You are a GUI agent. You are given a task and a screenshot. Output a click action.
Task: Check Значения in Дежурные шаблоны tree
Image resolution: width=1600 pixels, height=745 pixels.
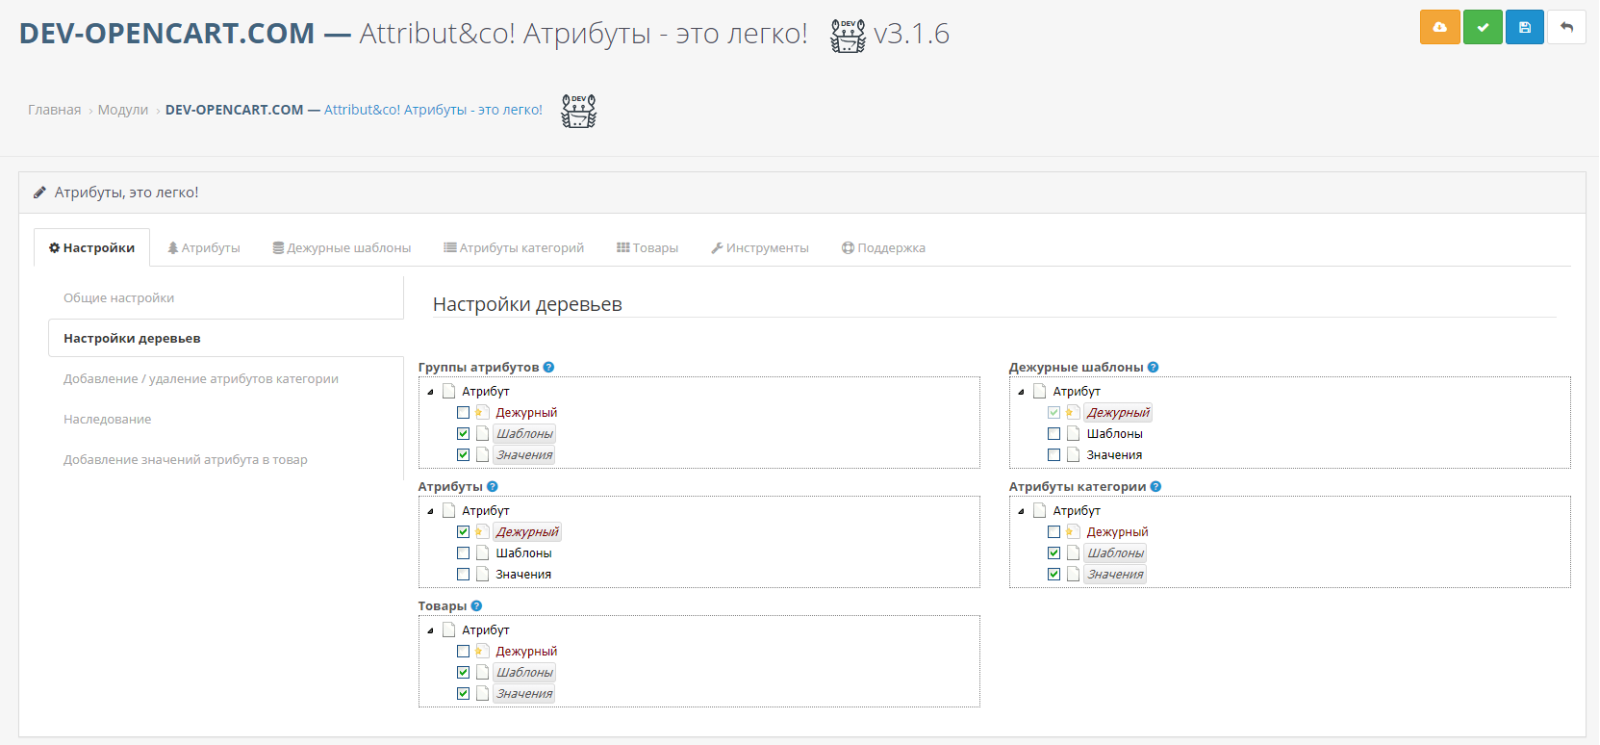click(1054, 455)
